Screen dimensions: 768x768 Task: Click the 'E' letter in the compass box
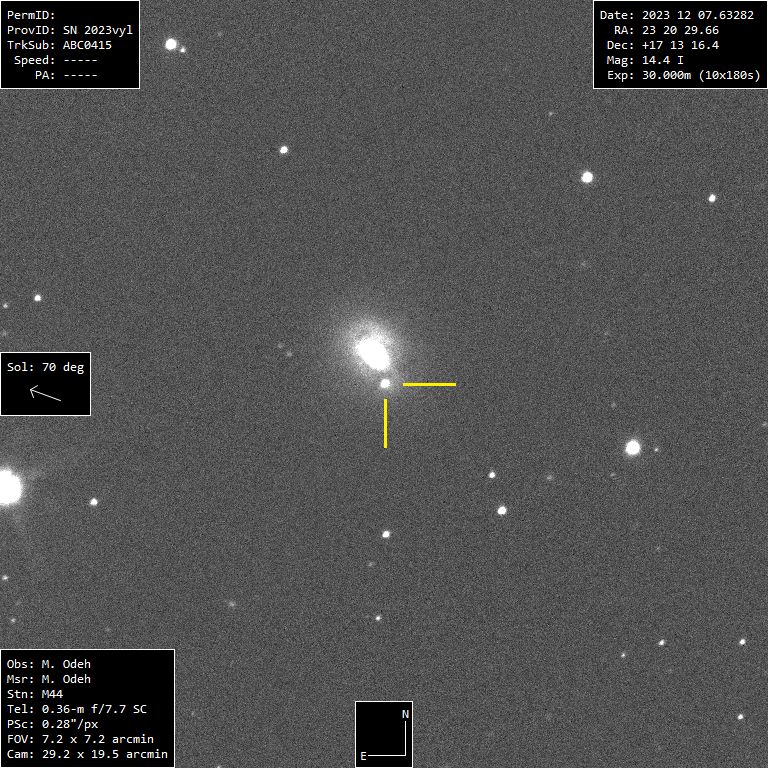(x=363, y=756)
